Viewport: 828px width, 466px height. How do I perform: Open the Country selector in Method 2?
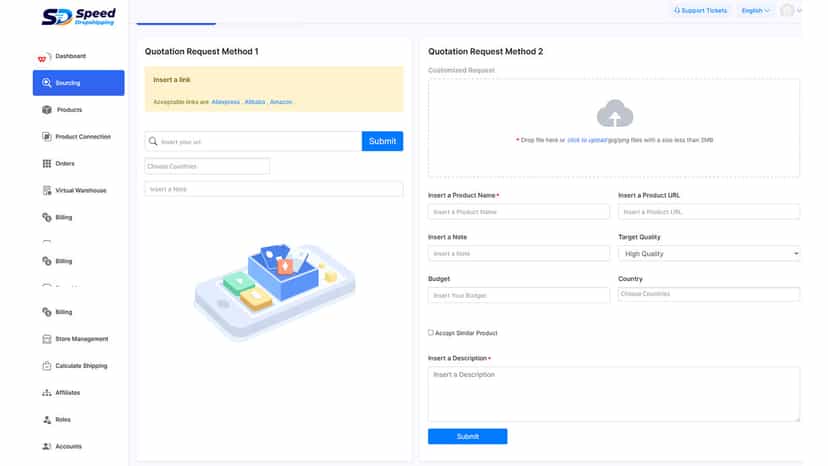pos(709,294)
